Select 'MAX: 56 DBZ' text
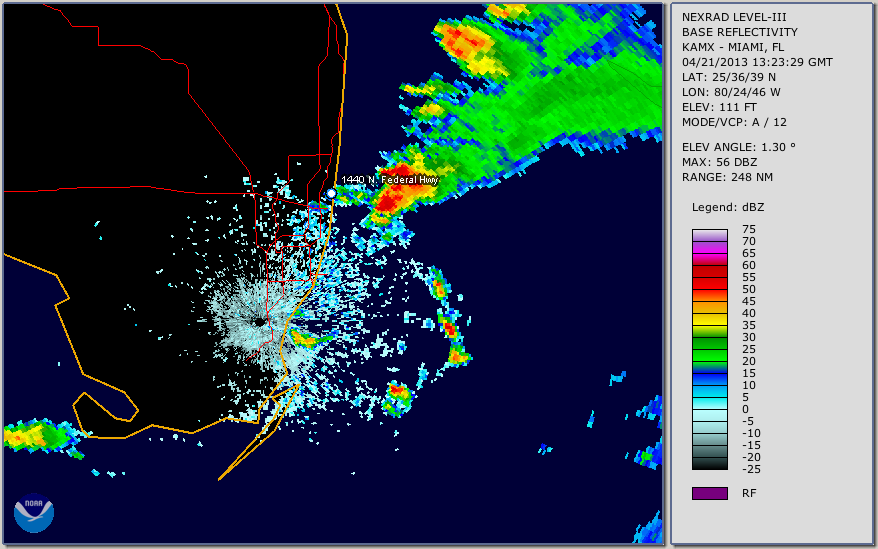The image size is (878, 549). point(720,162)
